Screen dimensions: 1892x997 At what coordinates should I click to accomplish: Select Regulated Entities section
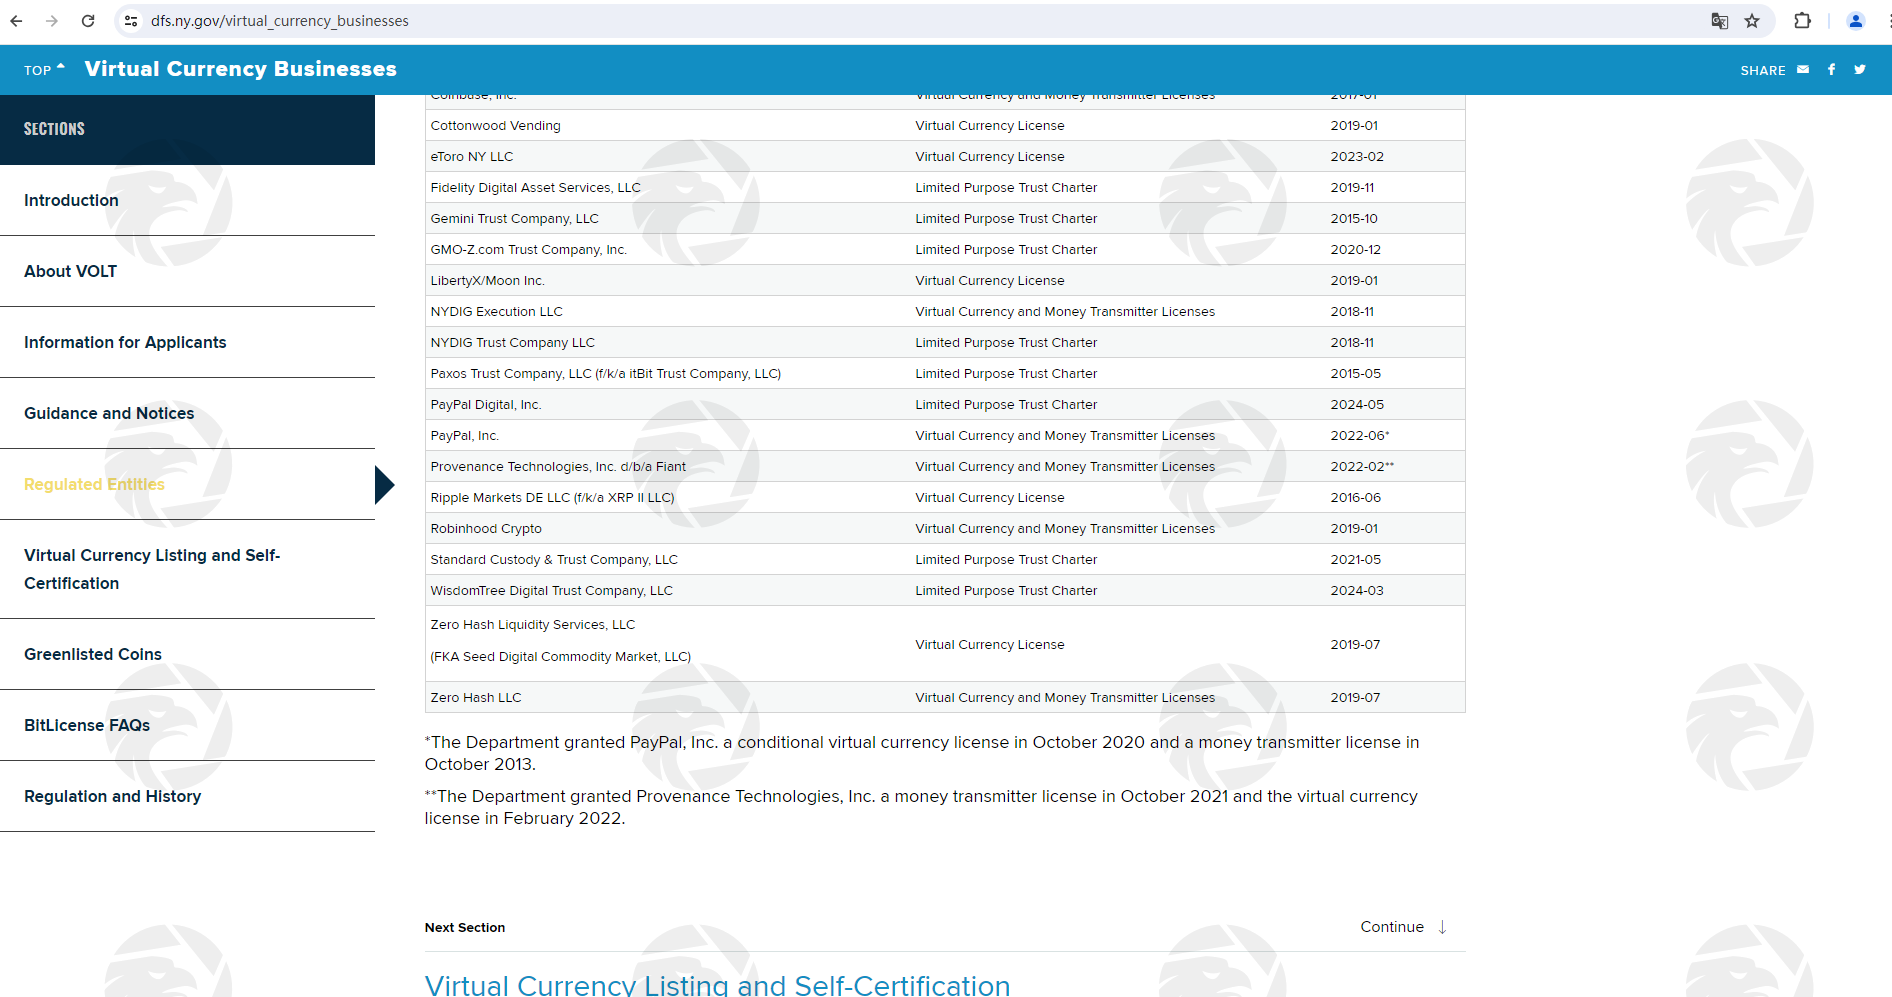click(x=94, y=484)
